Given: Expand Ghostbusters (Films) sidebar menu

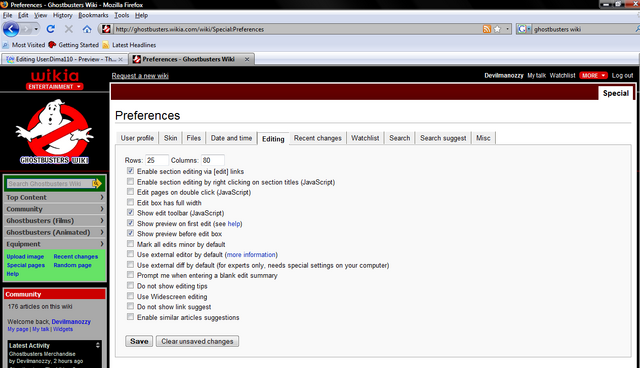Looking at the screenshot, I should tap(55, 221).
